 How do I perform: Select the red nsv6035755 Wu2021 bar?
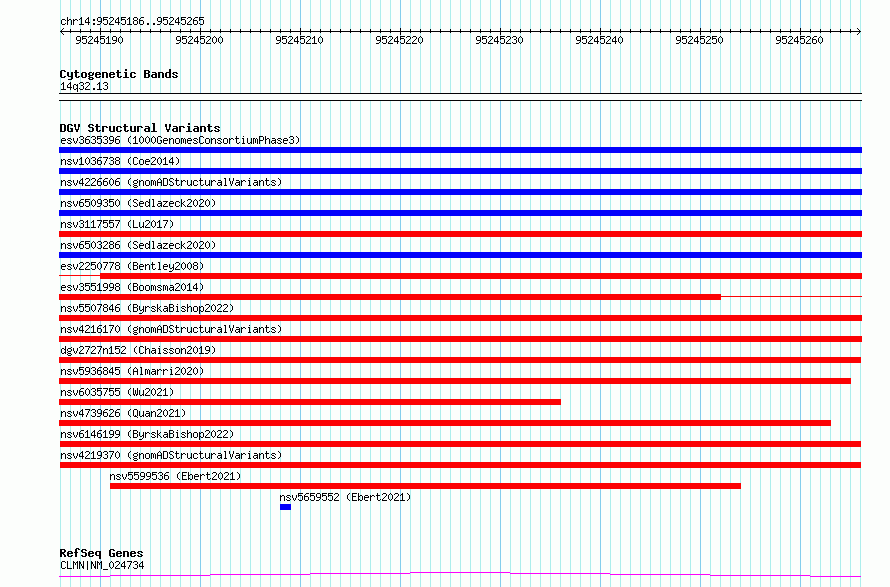pos(310,402)
